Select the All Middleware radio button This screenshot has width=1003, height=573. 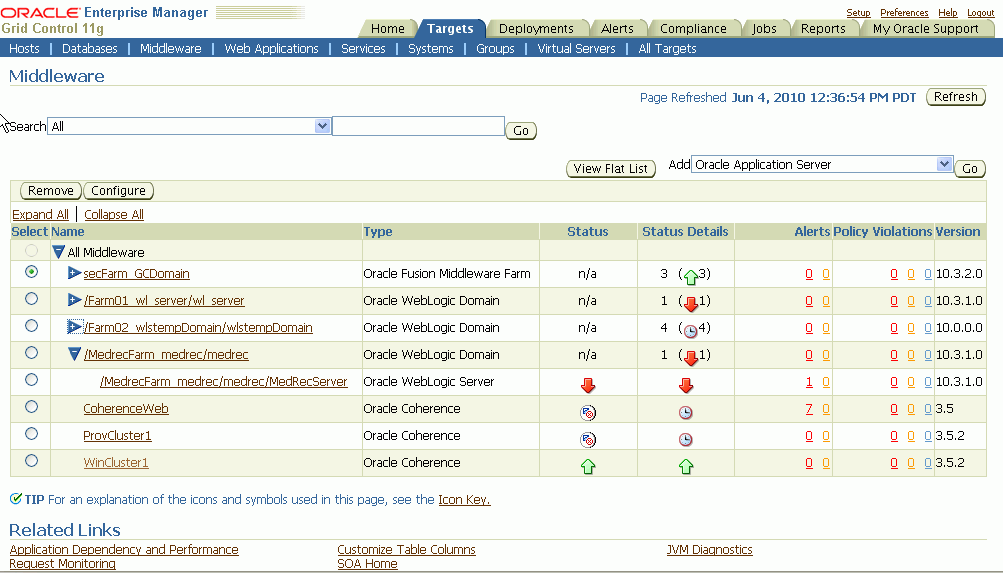click(31, 251)
